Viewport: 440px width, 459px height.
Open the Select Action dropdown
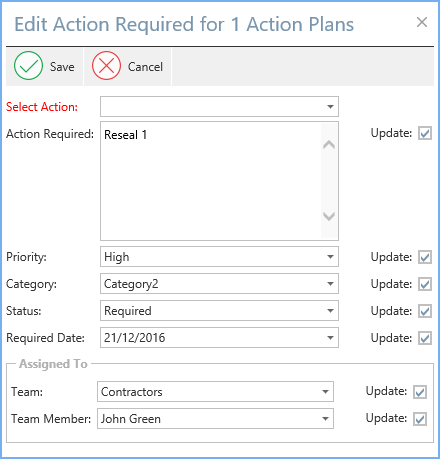pos(330,107)
